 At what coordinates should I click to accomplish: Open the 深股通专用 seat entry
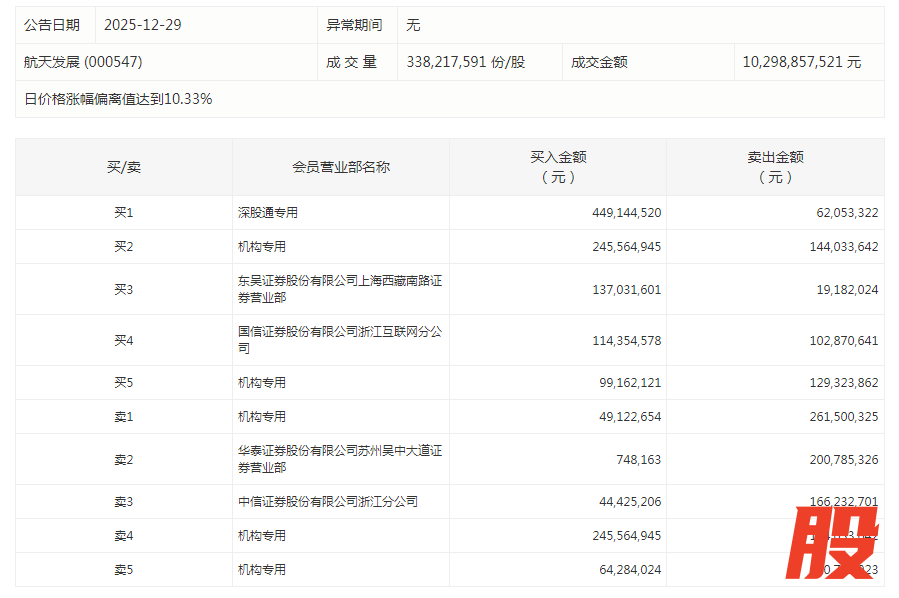pos(268,213)
